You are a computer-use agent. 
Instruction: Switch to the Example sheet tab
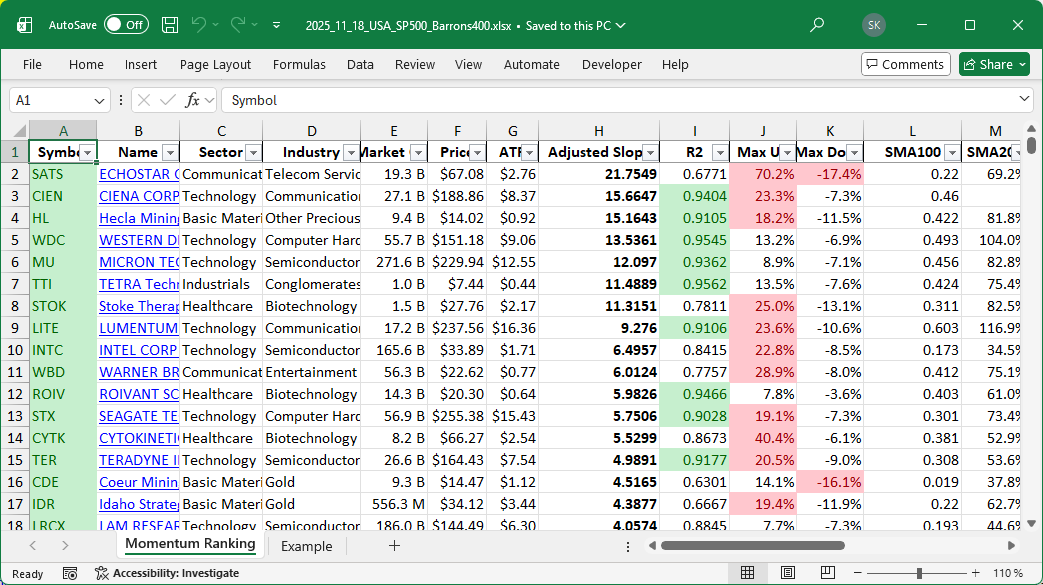pos(306,546)
